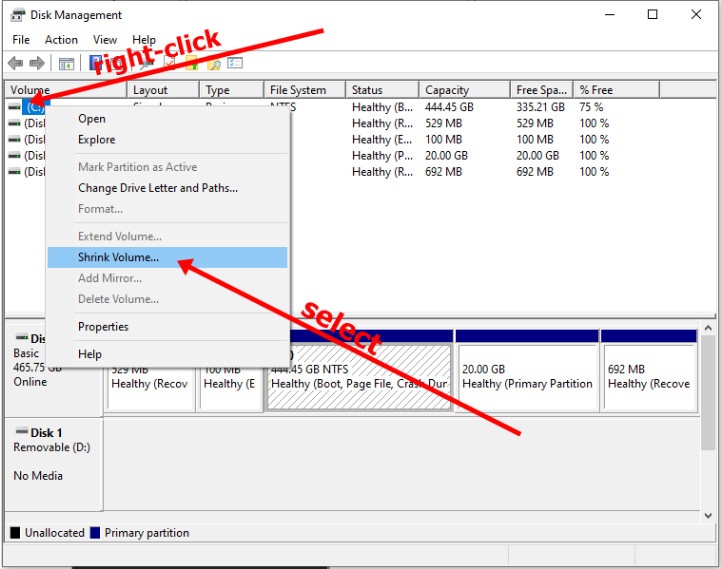Click the greyed Delete Volume entry
Screen dimensions: 721x569
167,299
